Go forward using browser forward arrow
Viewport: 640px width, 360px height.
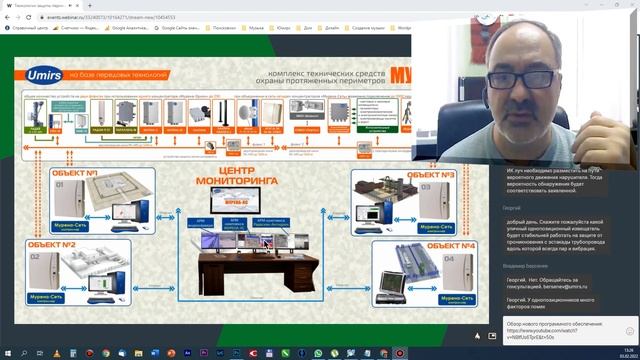pyautogui.click(x=18, y=17)
